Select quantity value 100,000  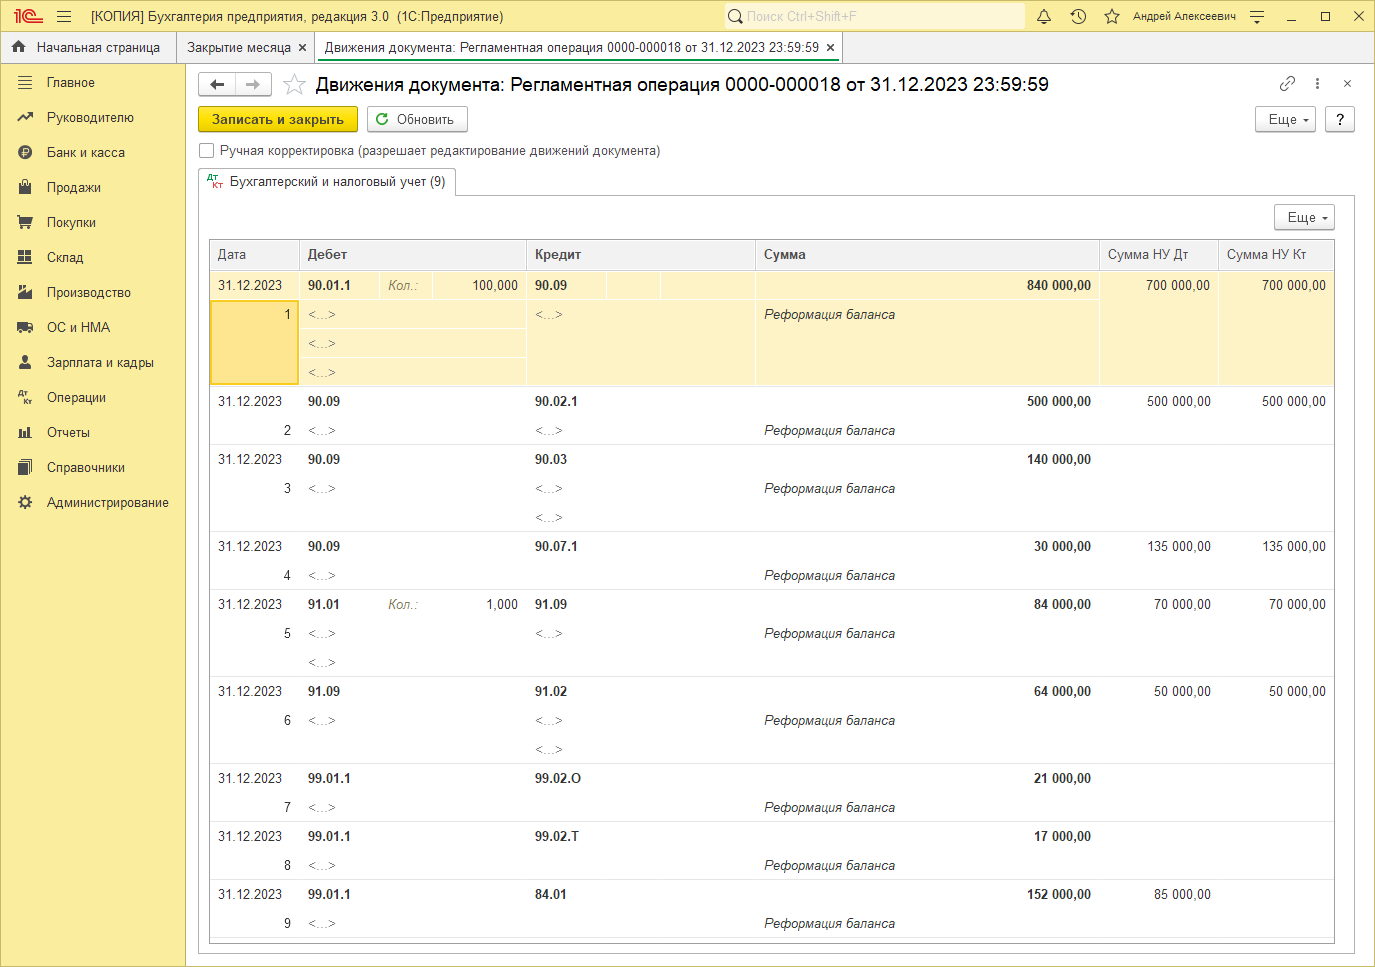tap(495, 286)
